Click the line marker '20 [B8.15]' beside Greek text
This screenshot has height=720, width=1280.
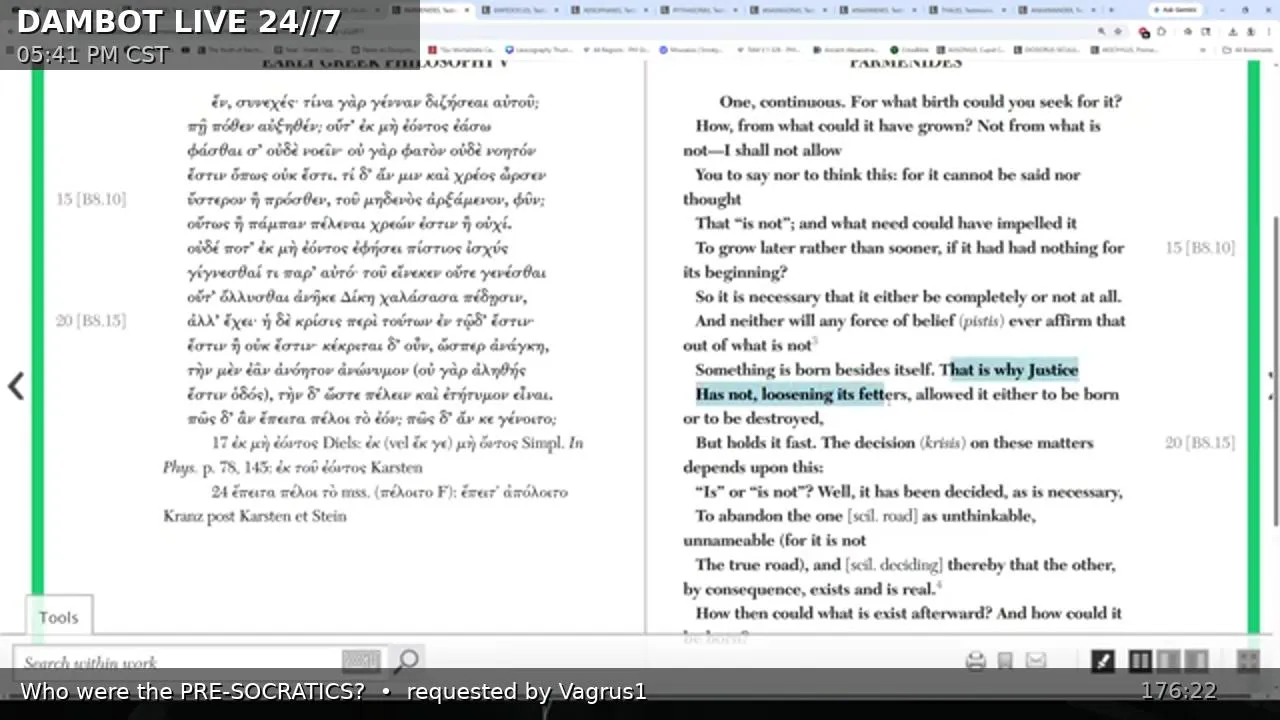click(x=91, y=320)
